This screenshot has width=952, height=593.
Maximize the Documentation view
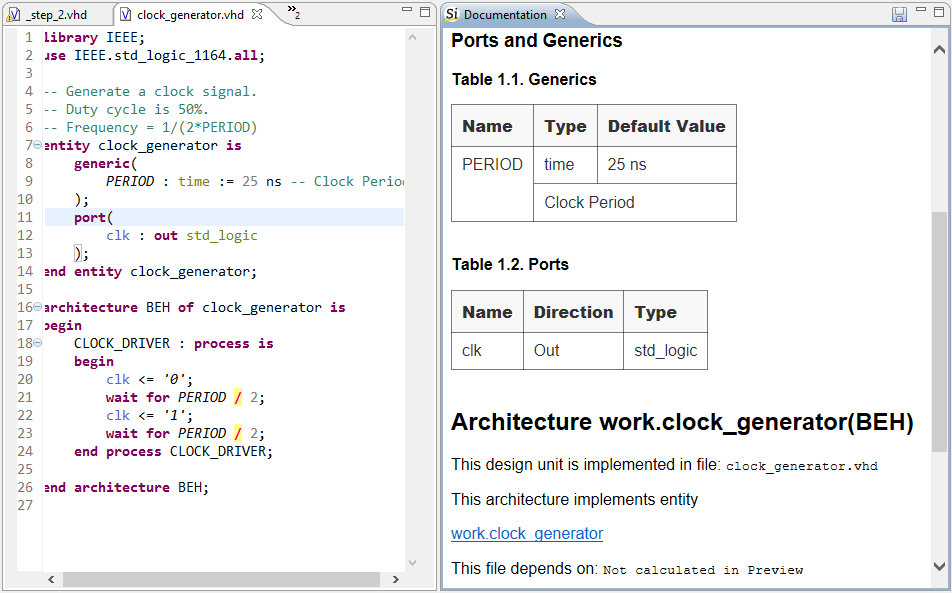click(x=939, y=12)
